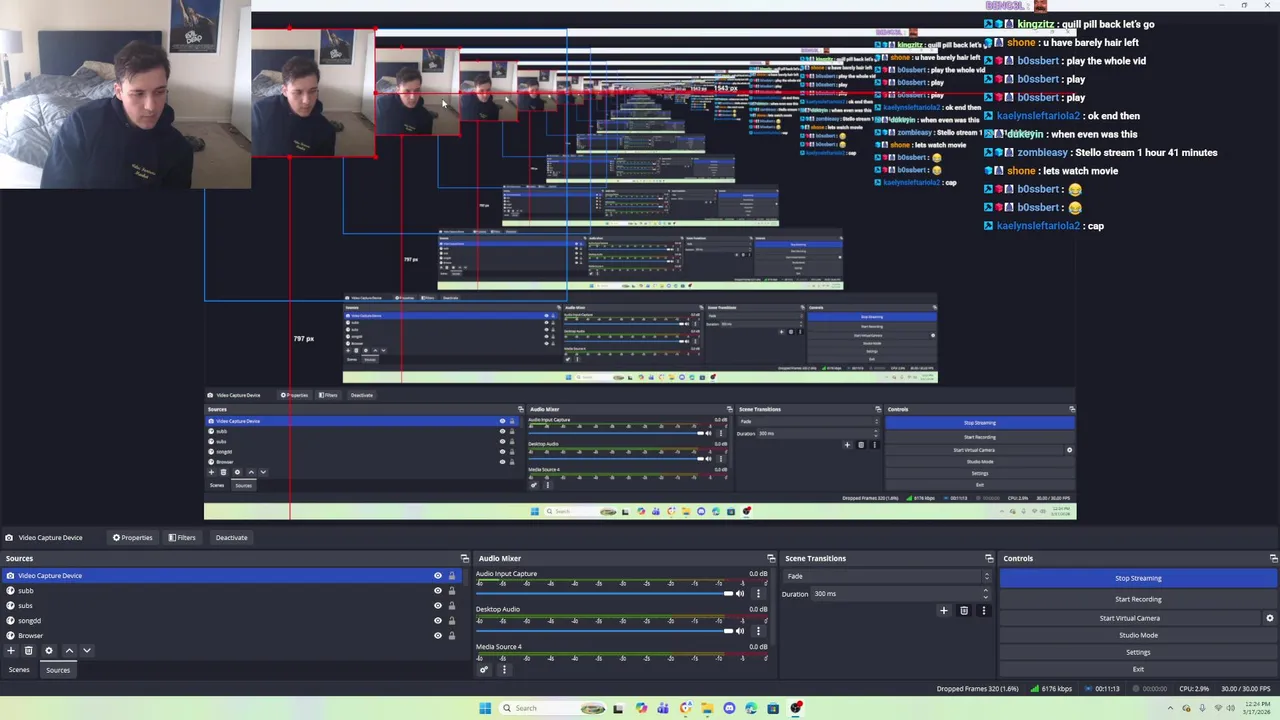1280x720 pixels.
Task: Open the Fade transition dropdown
Action: click(887, 576)
